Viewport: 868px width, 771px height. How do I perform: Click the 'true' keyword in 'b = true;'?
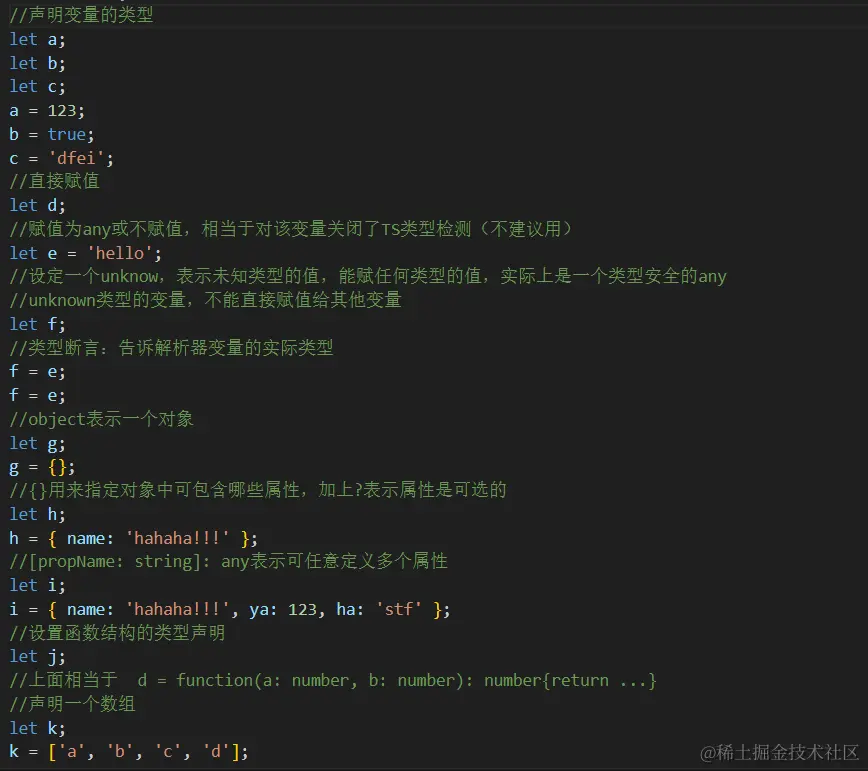coord(66,134)
